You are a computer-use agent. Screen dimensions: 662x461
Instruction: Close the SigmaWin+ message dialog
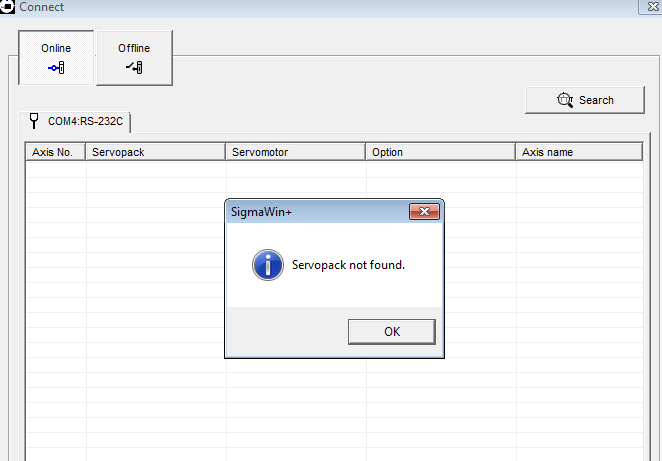coord(424,212)
